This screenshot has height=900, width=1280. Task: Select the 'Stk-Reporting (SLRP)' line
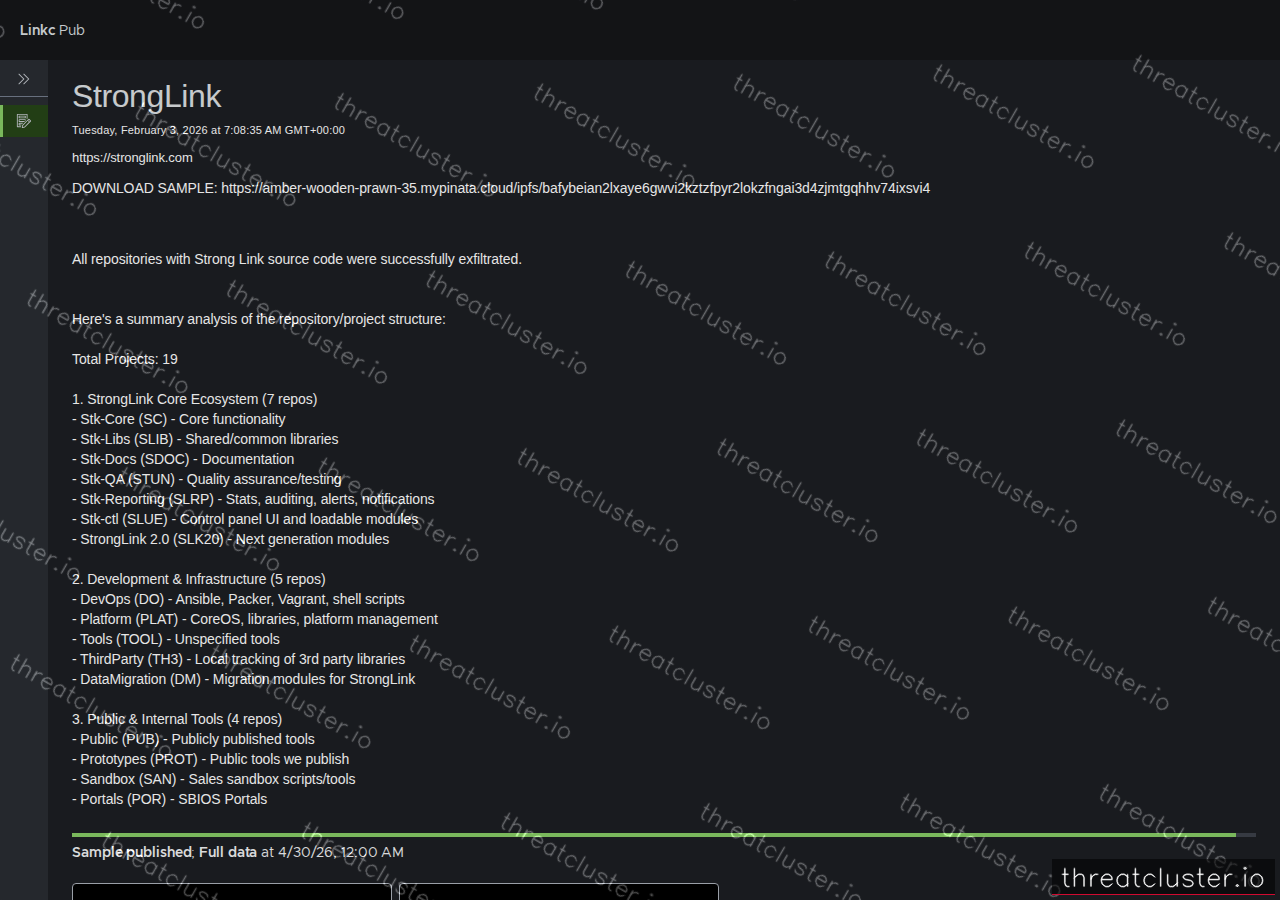click(x=253, y=499)
